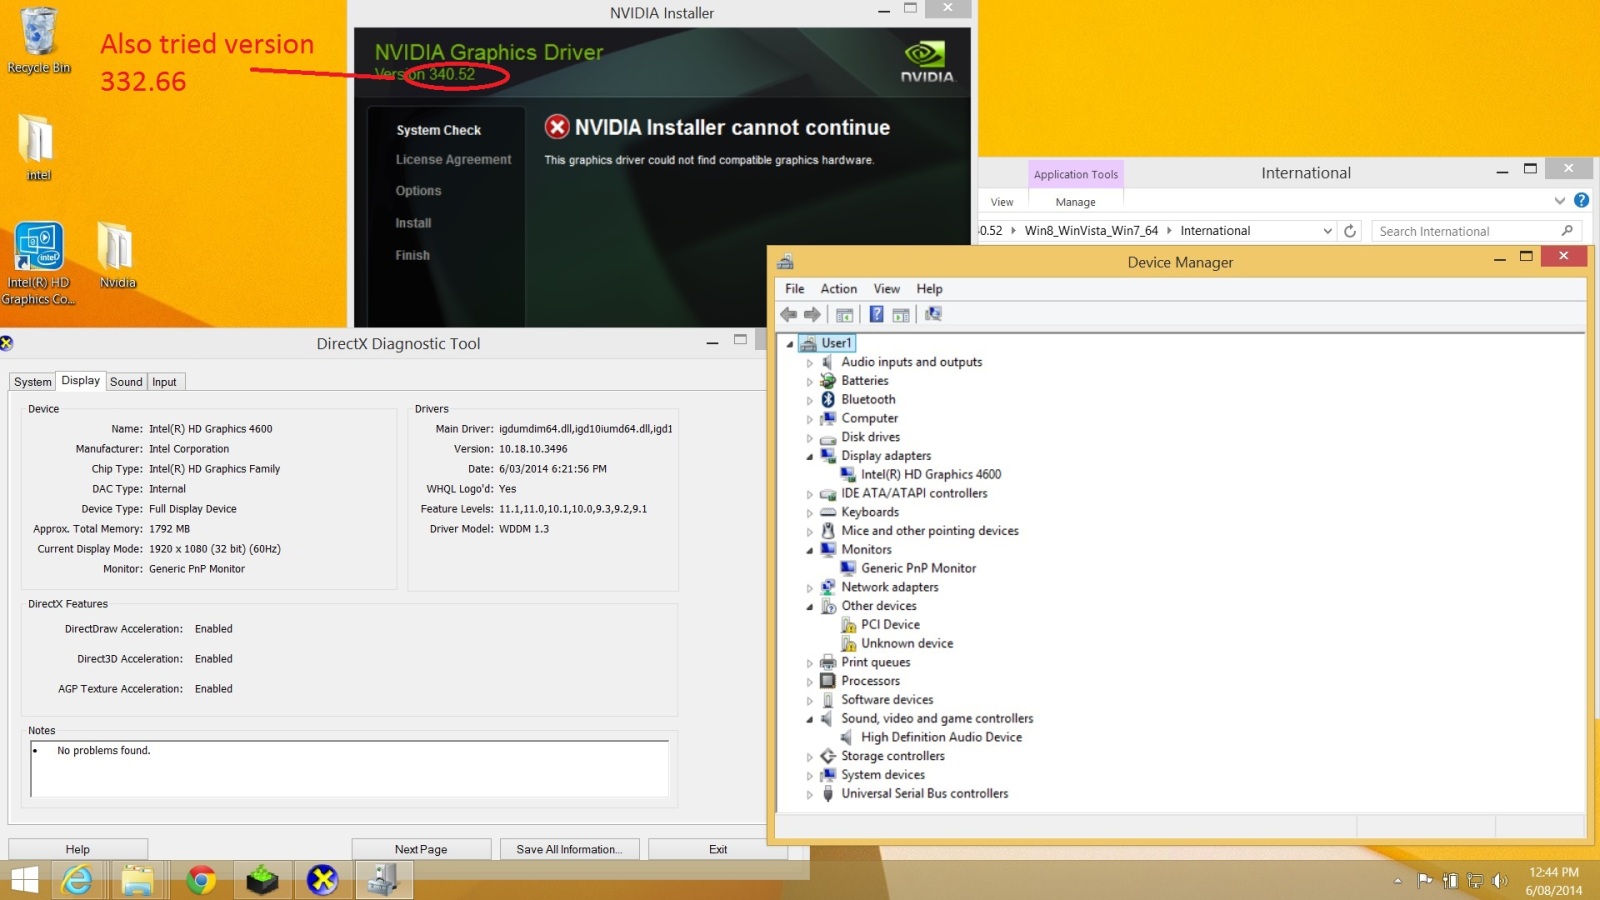
Task: Switch to Sound tab in DirectX Diagnostic Tool
Action: (x=126, y=382)
